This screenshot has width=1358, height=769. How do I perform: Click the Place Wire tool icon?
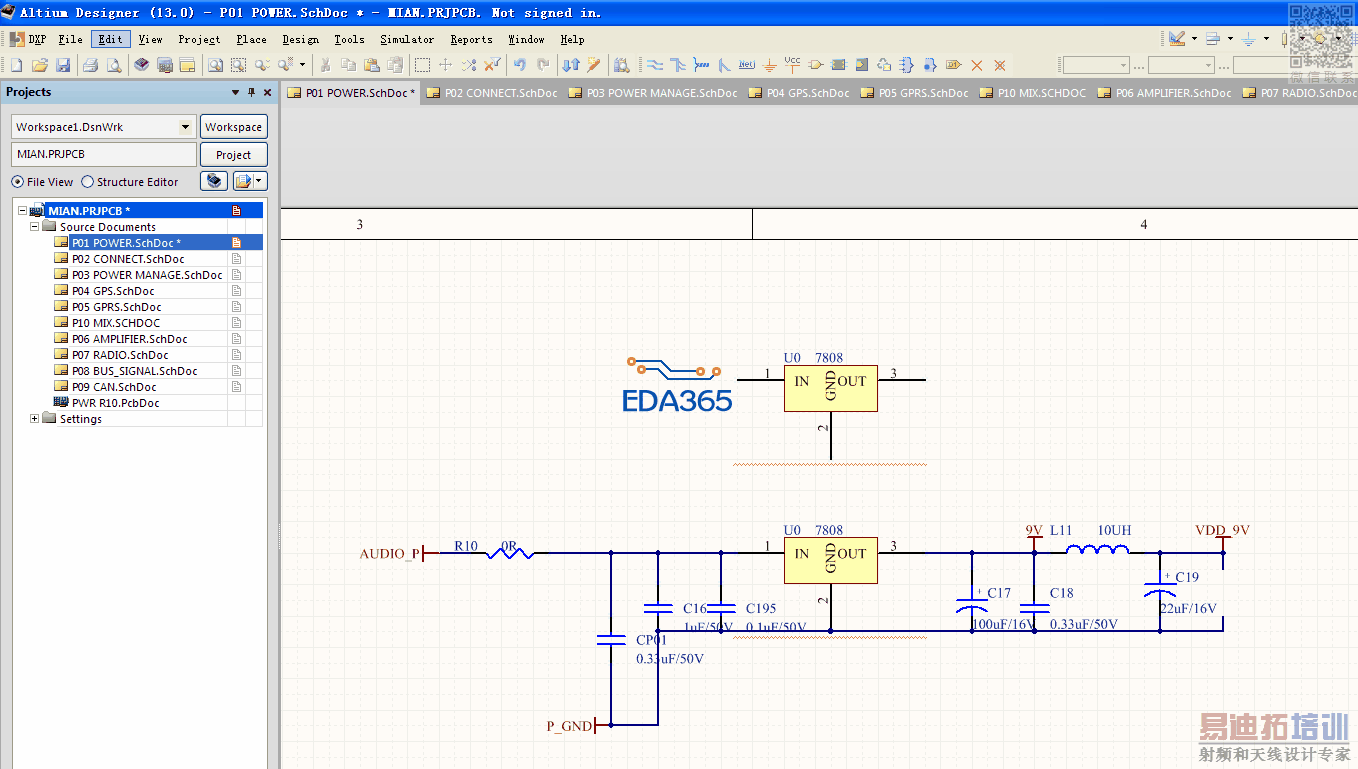pyautogui.click(x=654, y=65)
